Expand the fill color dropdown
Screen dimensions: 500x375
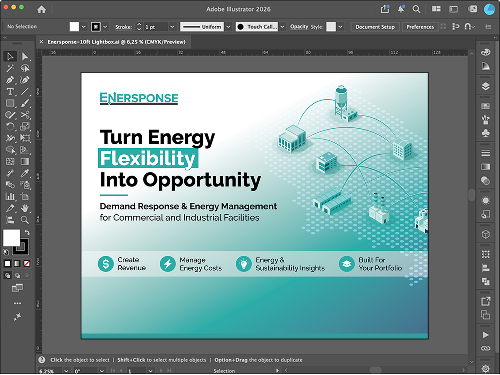(84, 27)
